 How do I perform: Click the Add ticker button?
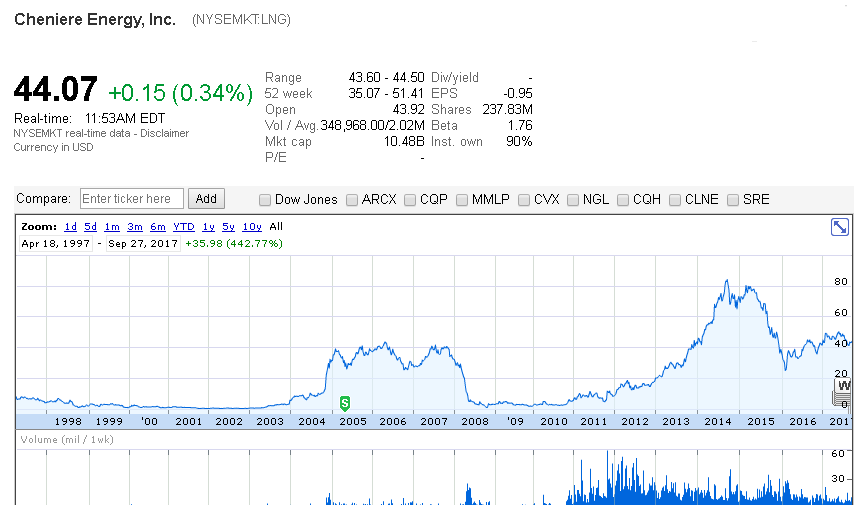coord(206,199)
